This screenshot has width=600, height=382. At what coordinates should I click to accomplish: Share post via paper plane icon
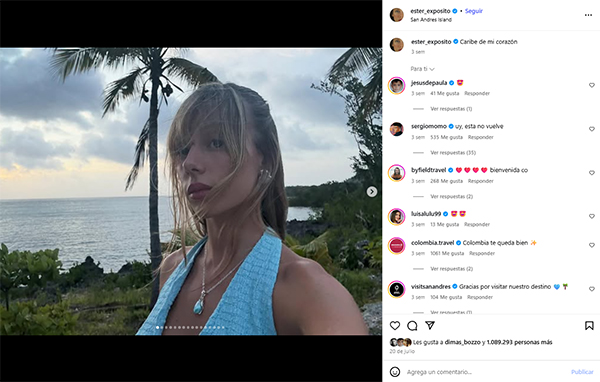click(x=430, y=325)
